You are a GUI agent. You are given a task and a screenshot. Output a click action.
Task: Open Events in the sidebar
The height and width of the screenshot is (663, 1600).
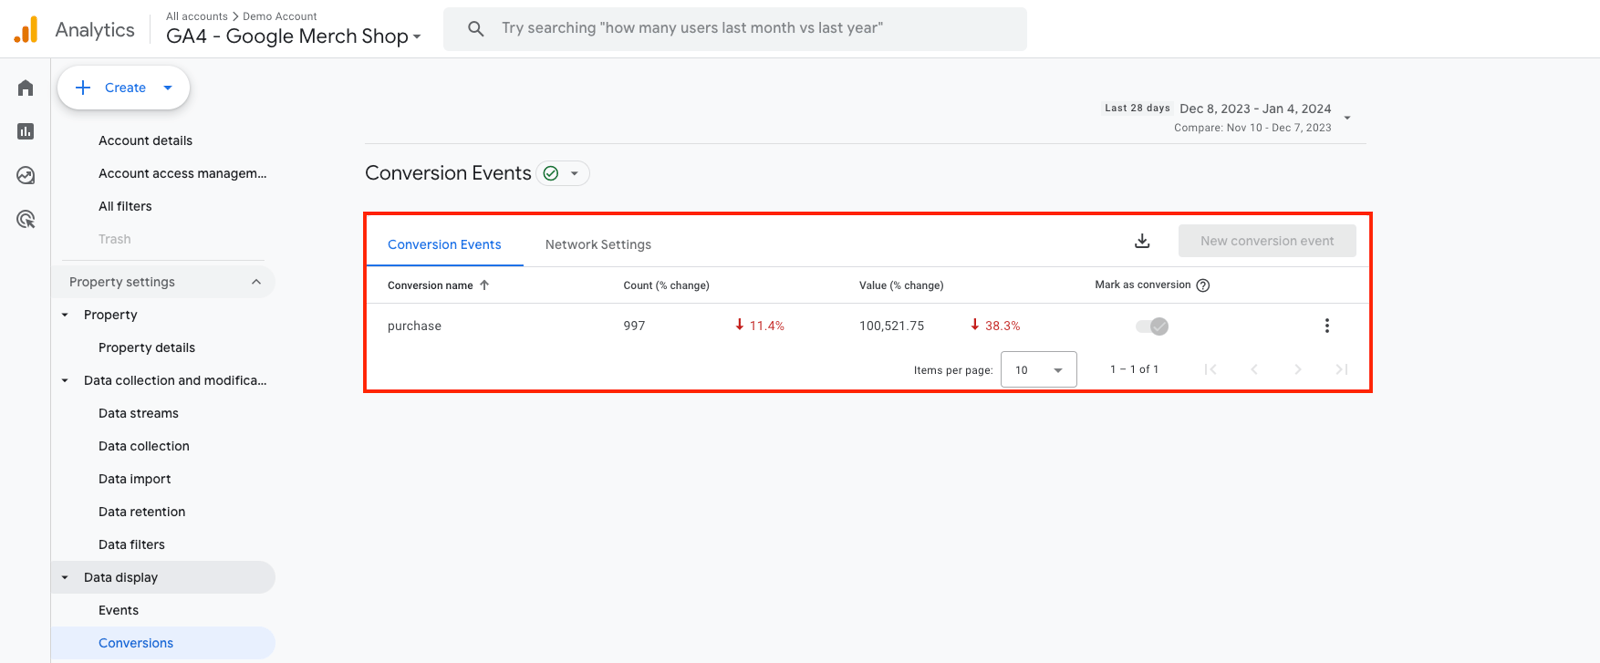pyautogui.click(x=119, y=610)
